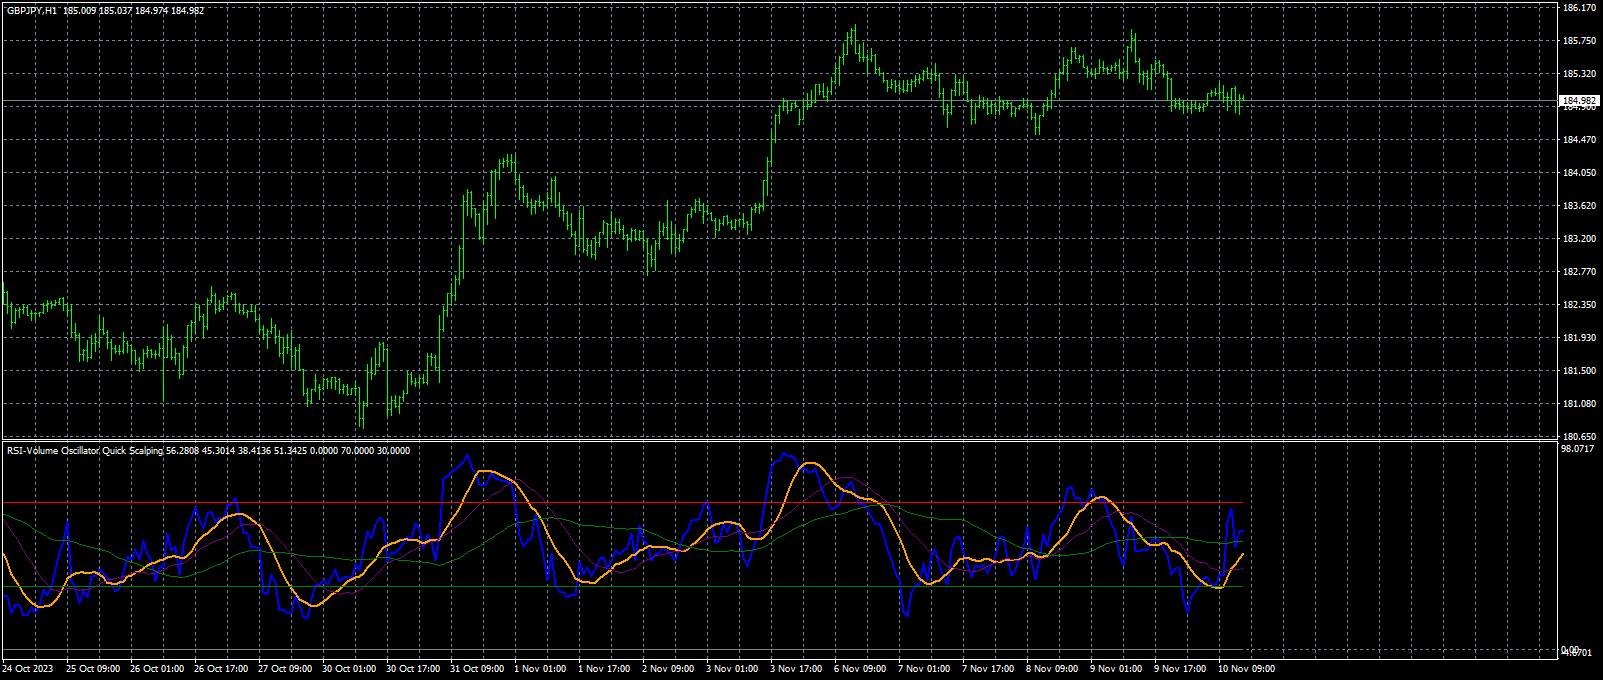Click the 2 Nov 09:00 time label
The image size is (1603, 680).
[668, 669]
